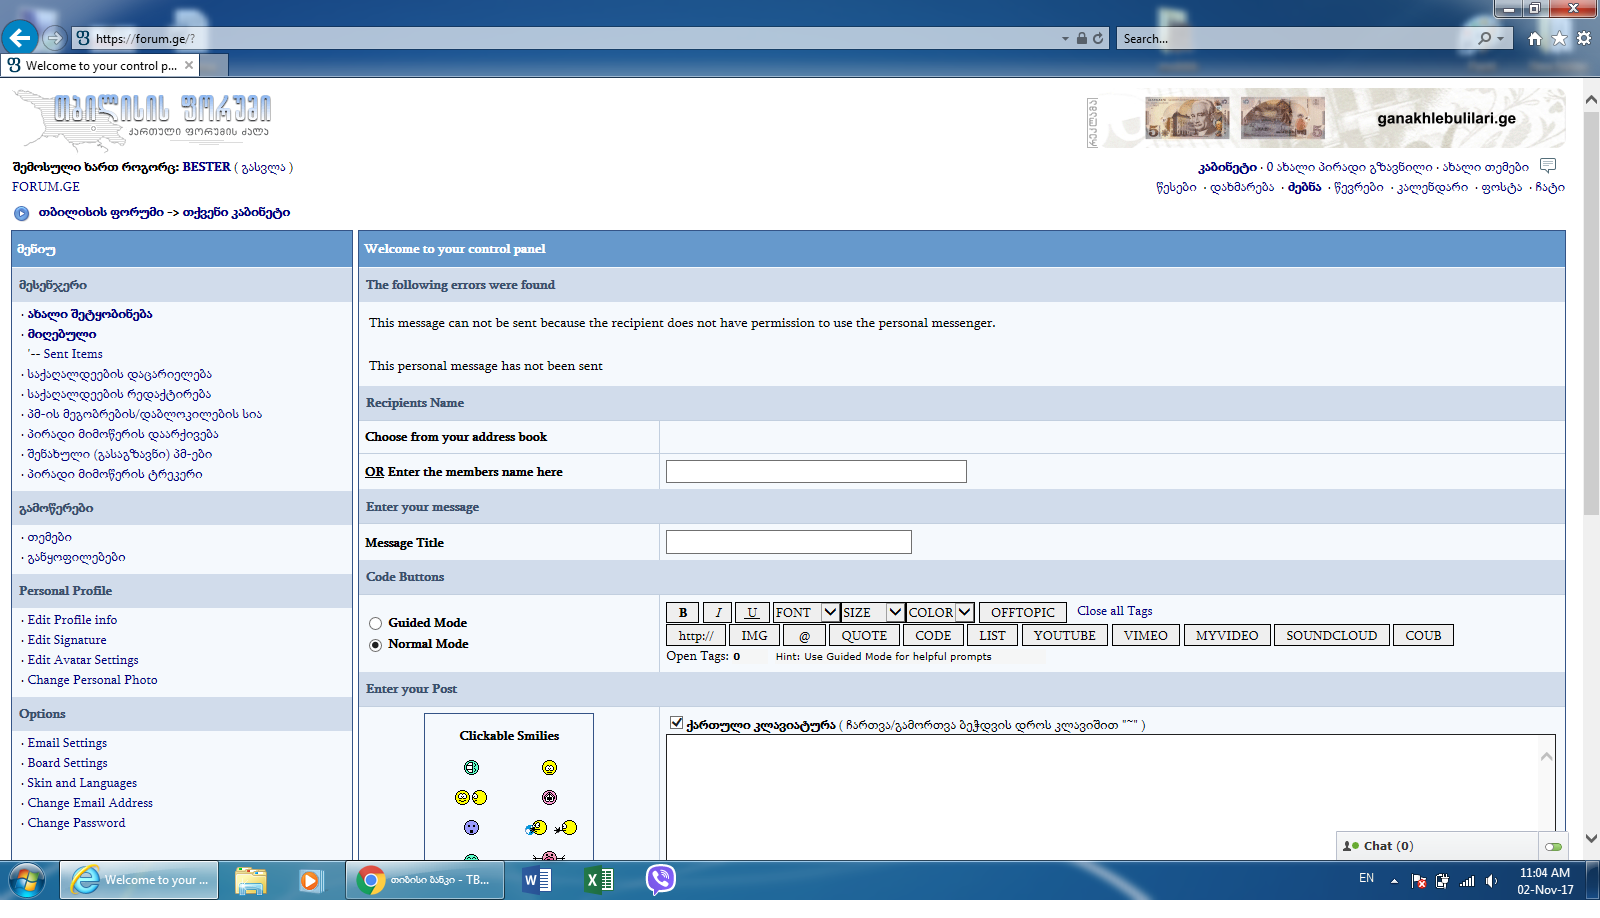The image size is (1600, 918).
Task: Open Change Password in the menu
Action: [x=76, y=823]
